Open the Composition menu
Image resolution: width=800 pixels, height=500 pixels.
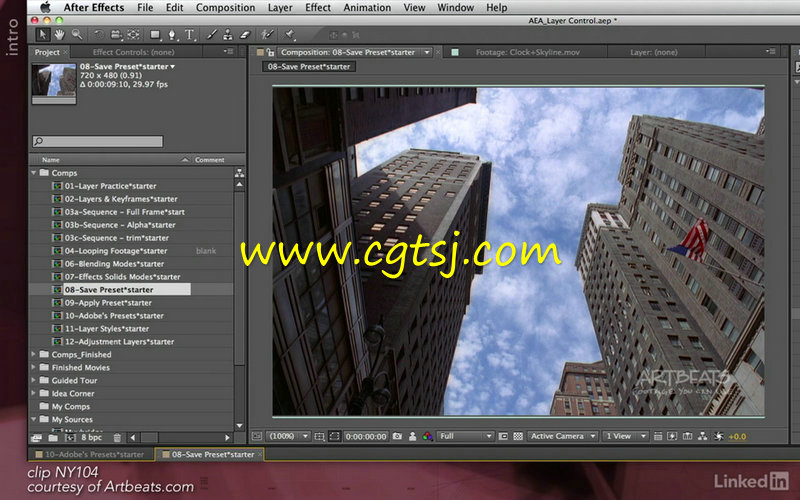coord(225,8)
